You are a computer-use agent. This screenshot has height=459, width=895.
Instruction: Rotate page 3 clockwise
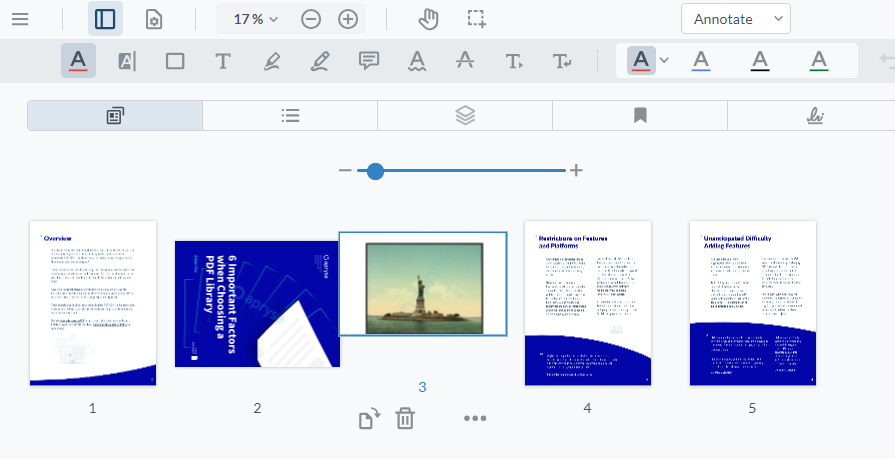click(369, 418)
